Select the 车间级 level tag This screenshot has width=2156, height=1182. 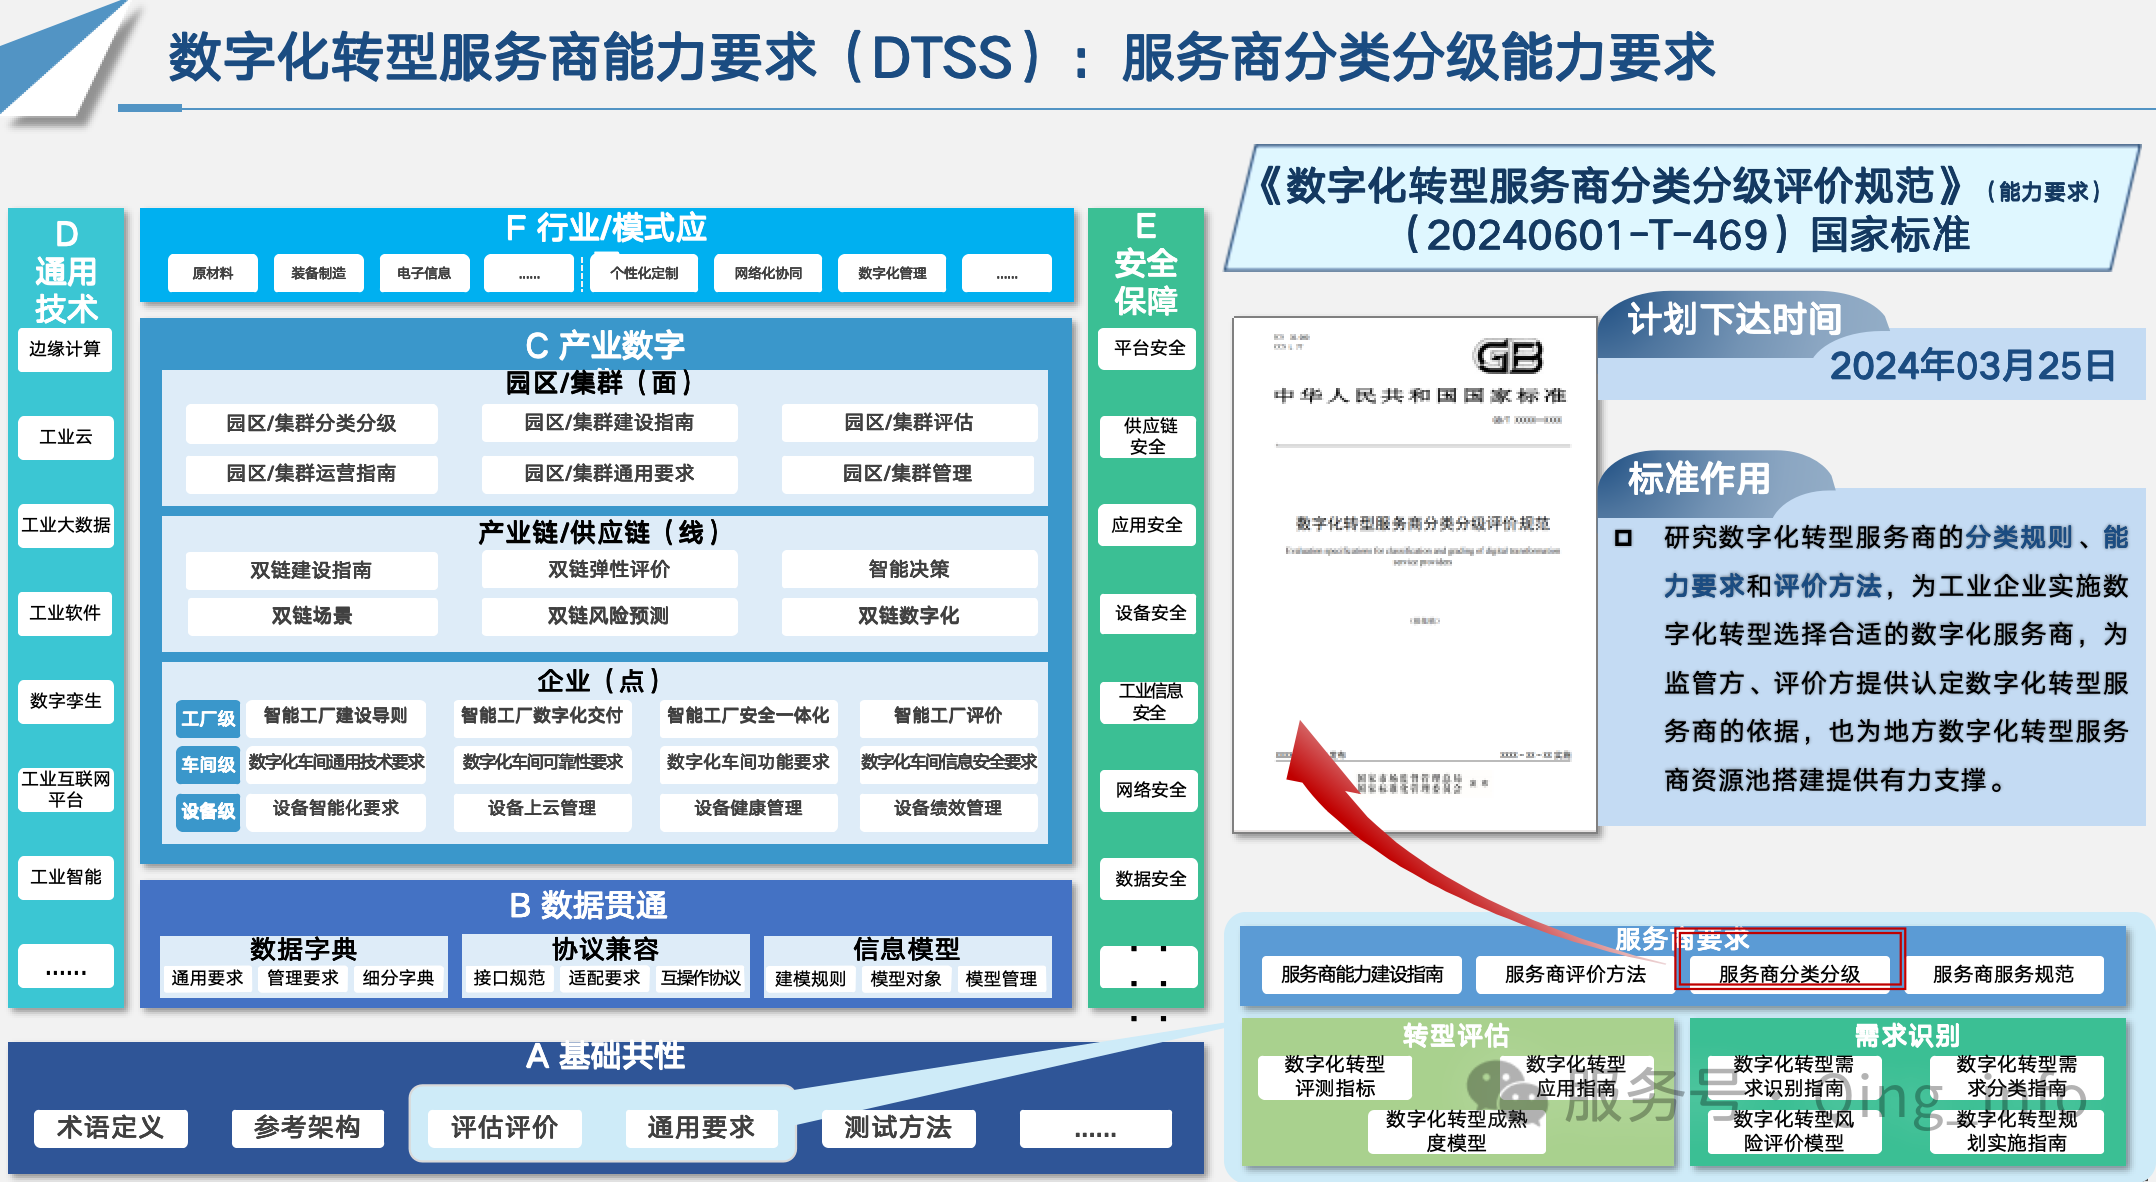(x=208, y=764)
